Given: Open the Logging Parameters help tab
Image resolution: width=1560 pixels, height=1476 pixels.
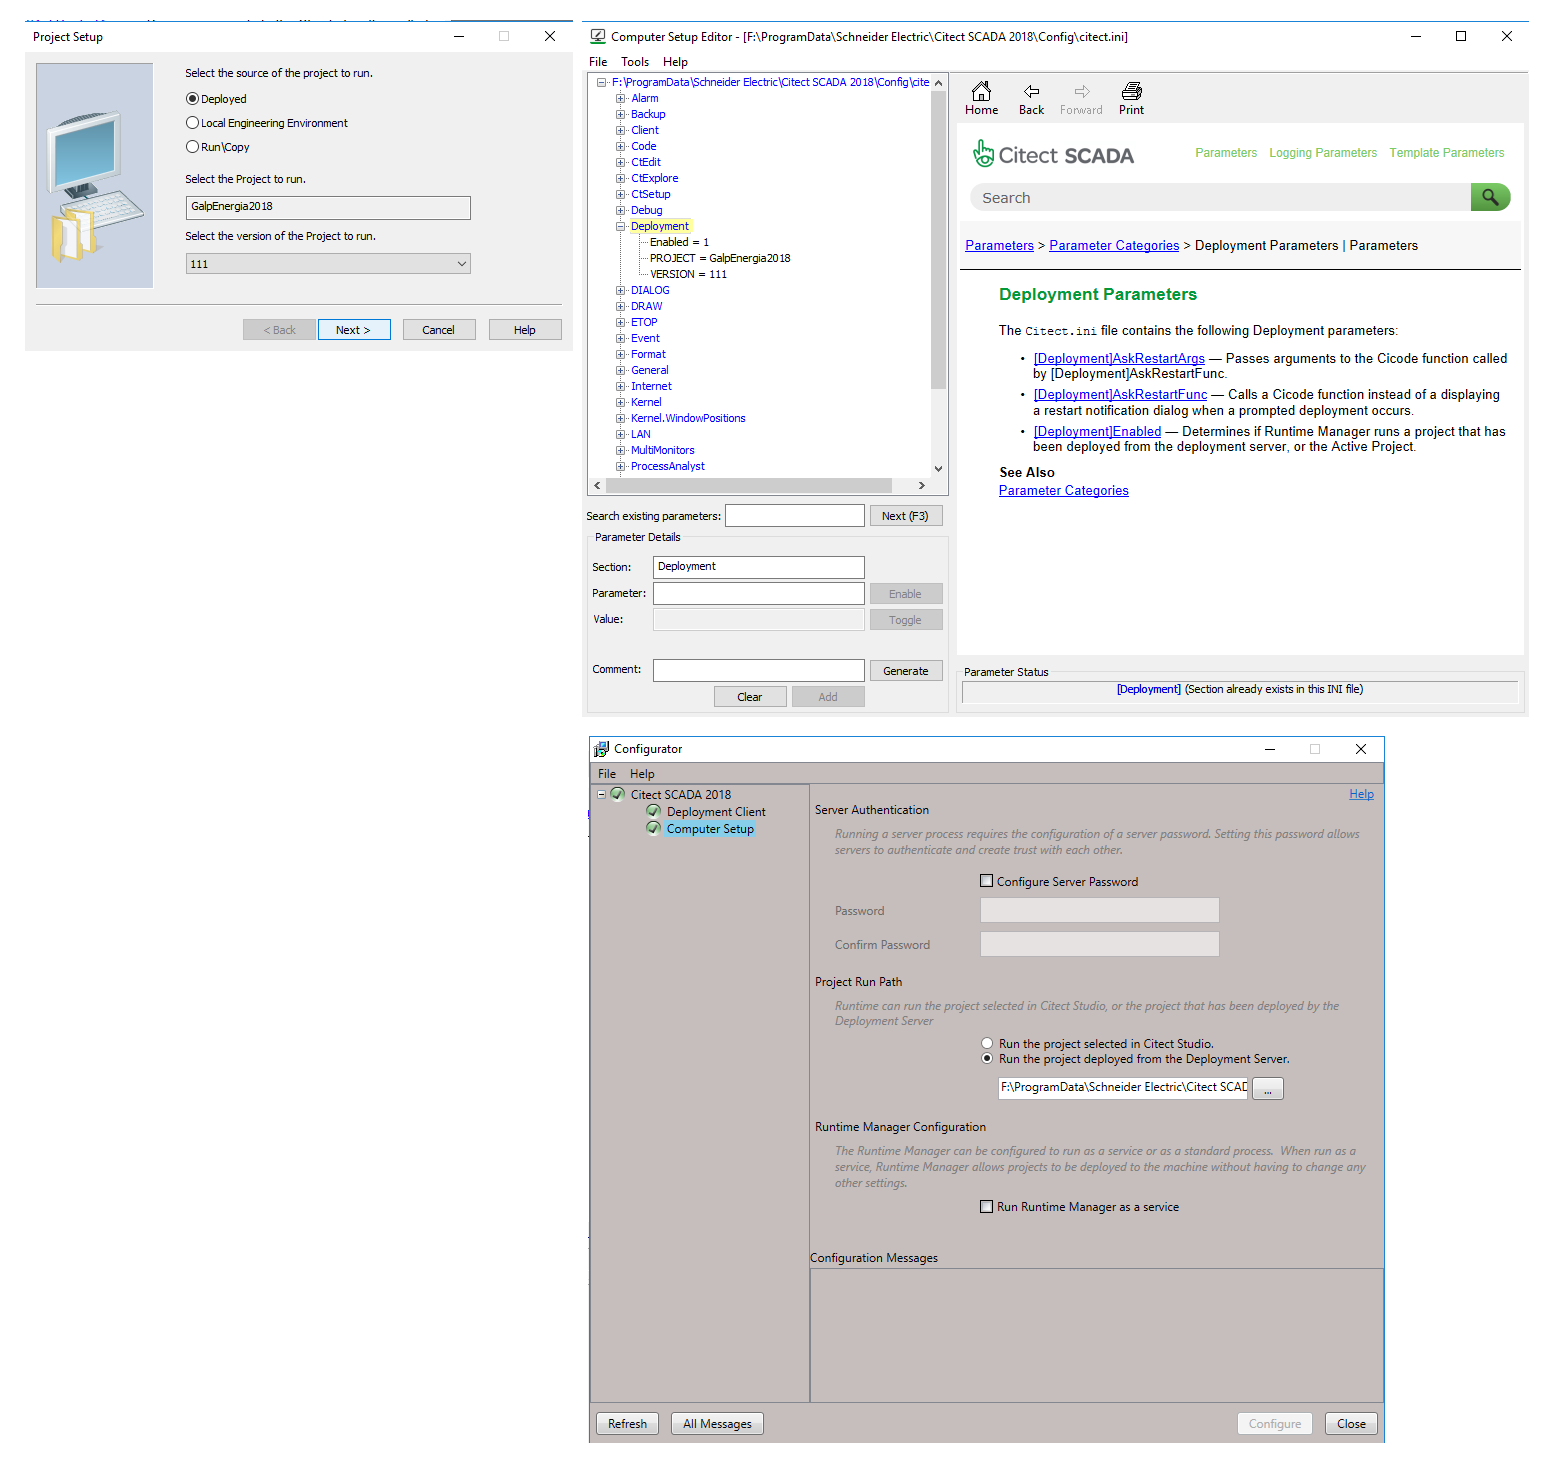Looking at the screenshot, I should (1323, 153).
